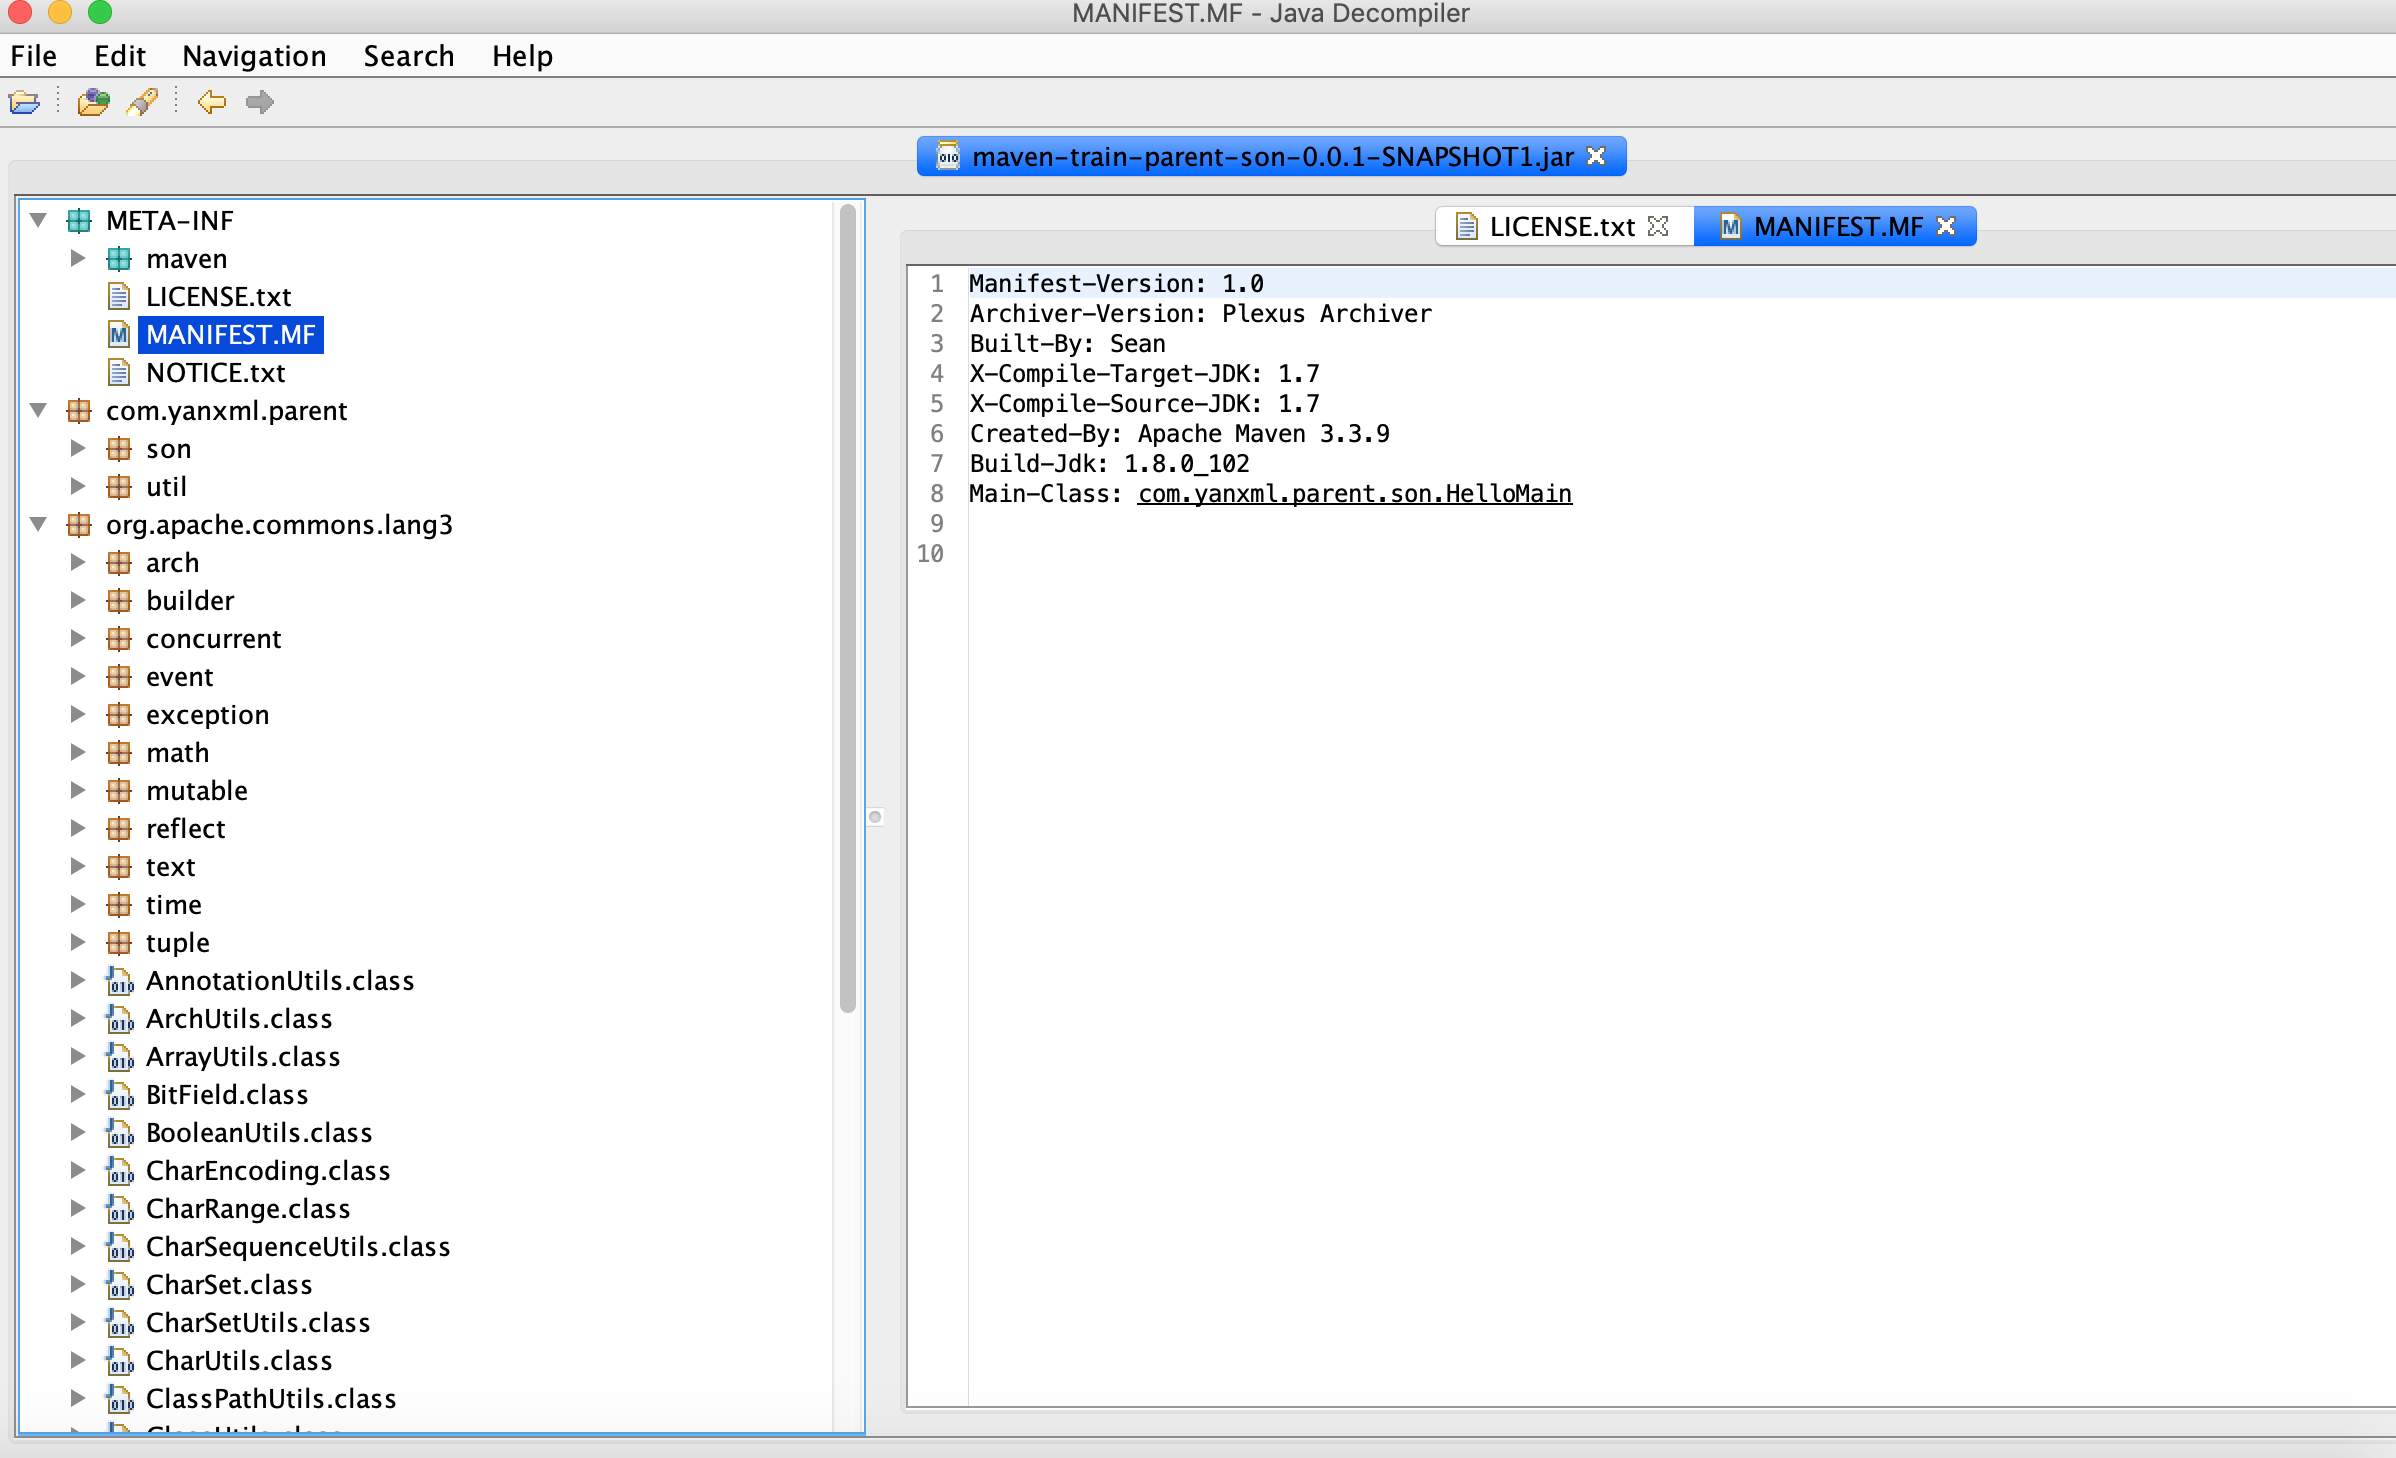This screenshot has height=1458, width=2396.
Task: Click the Forward navigation arrow icon
Action: pyautogui.click(x=260, y=102)
